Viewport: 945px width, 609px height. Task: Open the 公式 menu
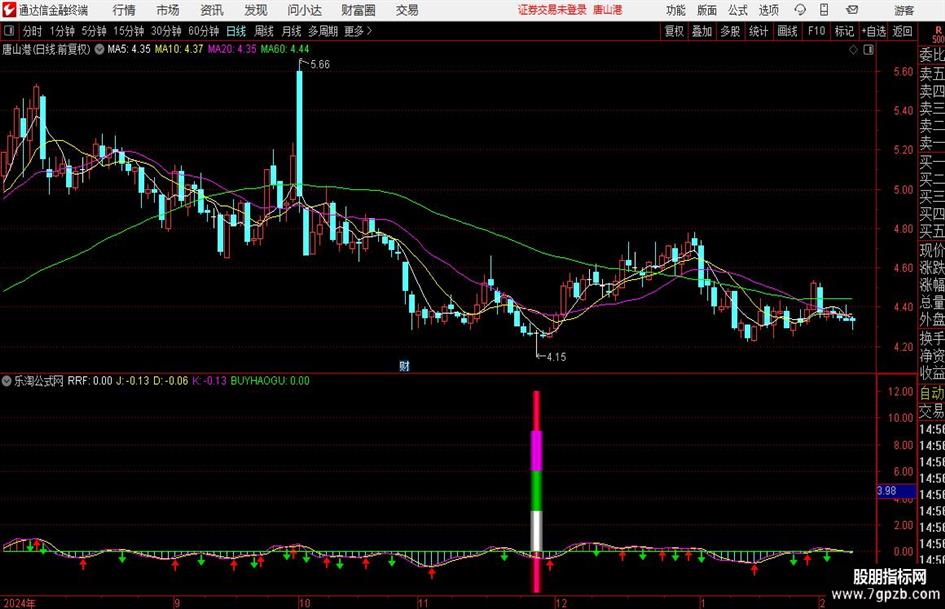(x=738, y=10)
